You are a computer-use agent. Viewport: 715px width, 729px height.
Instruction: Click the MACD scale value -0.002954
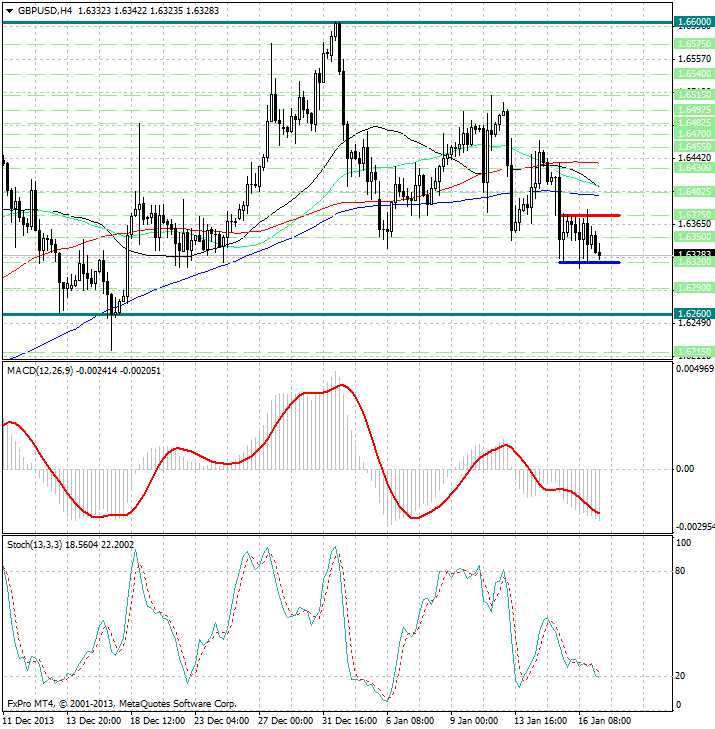pyautogui.click(x=695, y=527)
